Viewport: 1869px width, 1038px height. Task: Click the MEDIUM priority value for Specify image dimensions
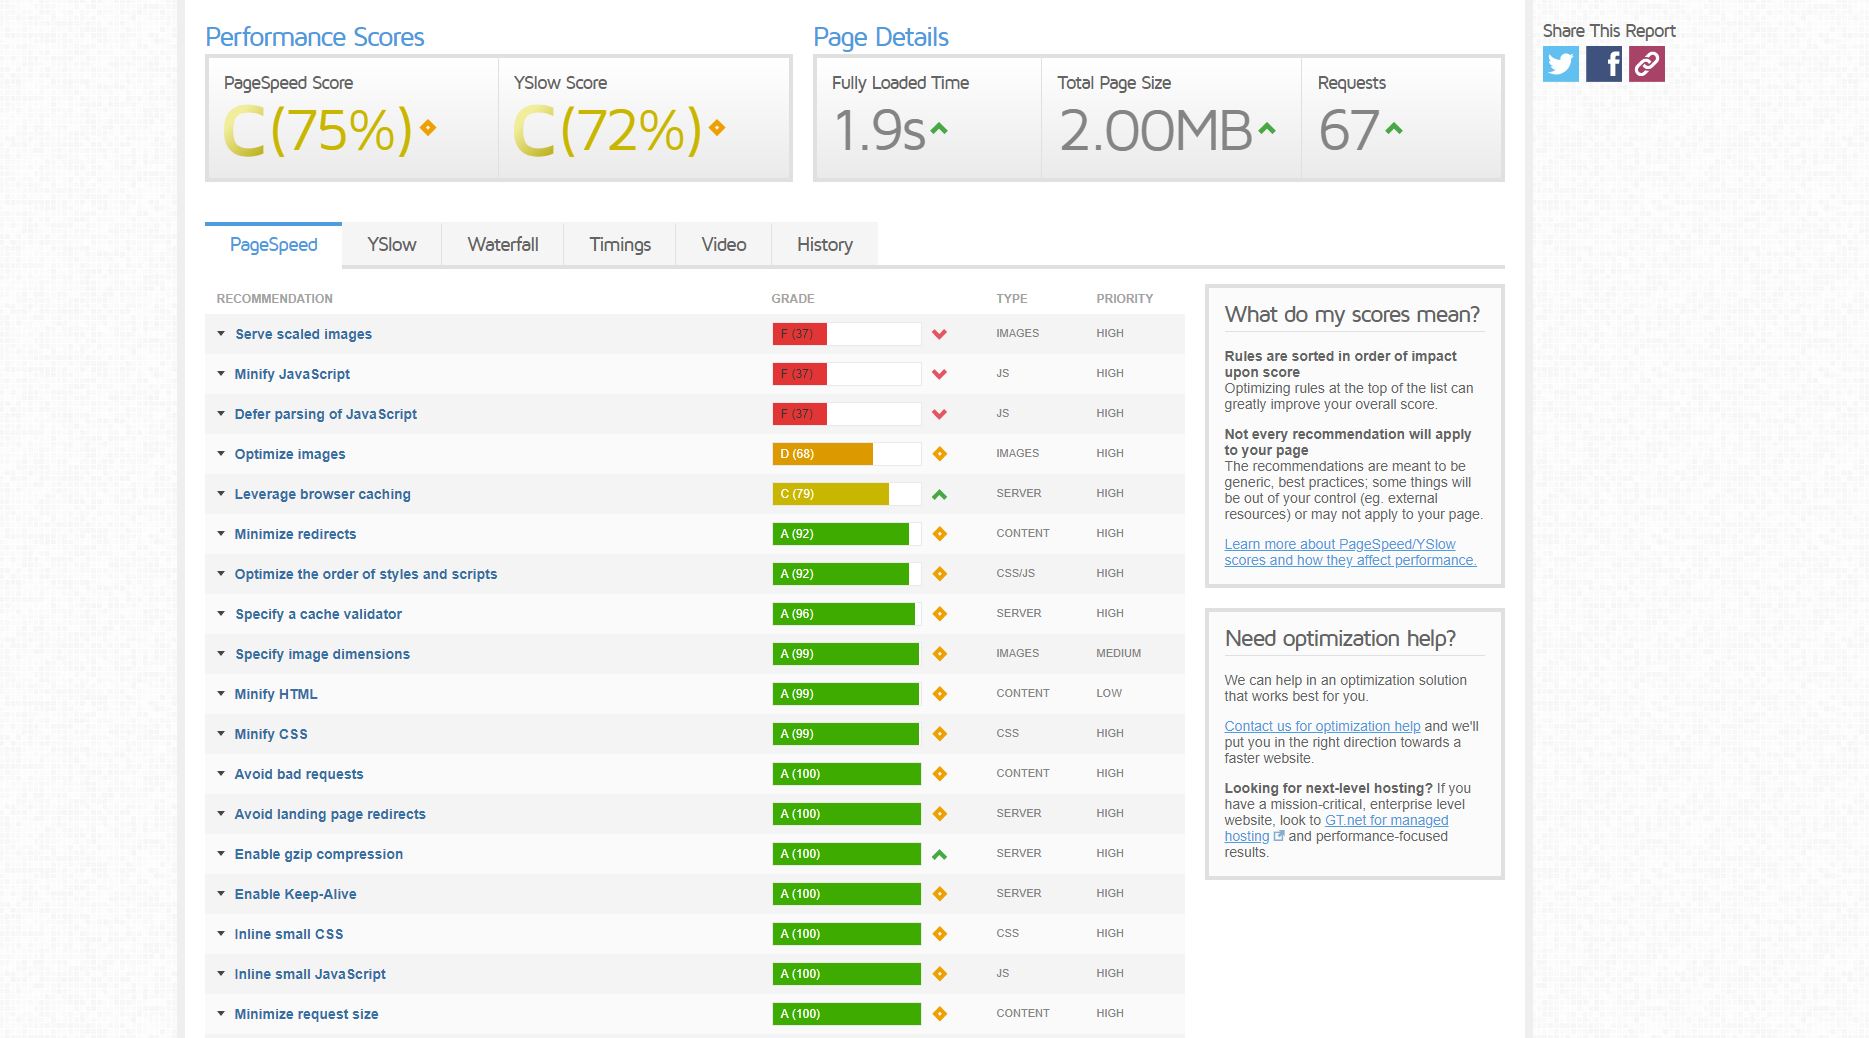(x=1118, y=653)
